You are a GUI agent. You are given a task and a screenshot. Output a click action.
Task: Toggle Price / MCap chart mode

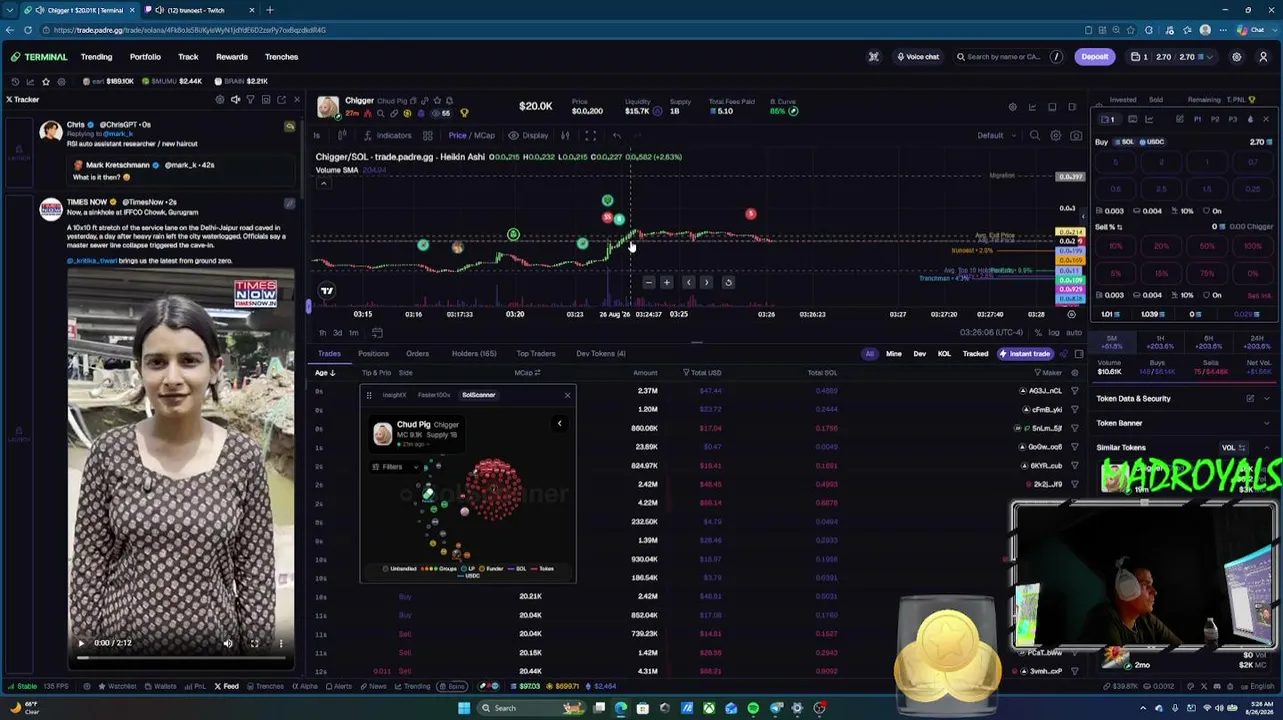tap(470, 135)
